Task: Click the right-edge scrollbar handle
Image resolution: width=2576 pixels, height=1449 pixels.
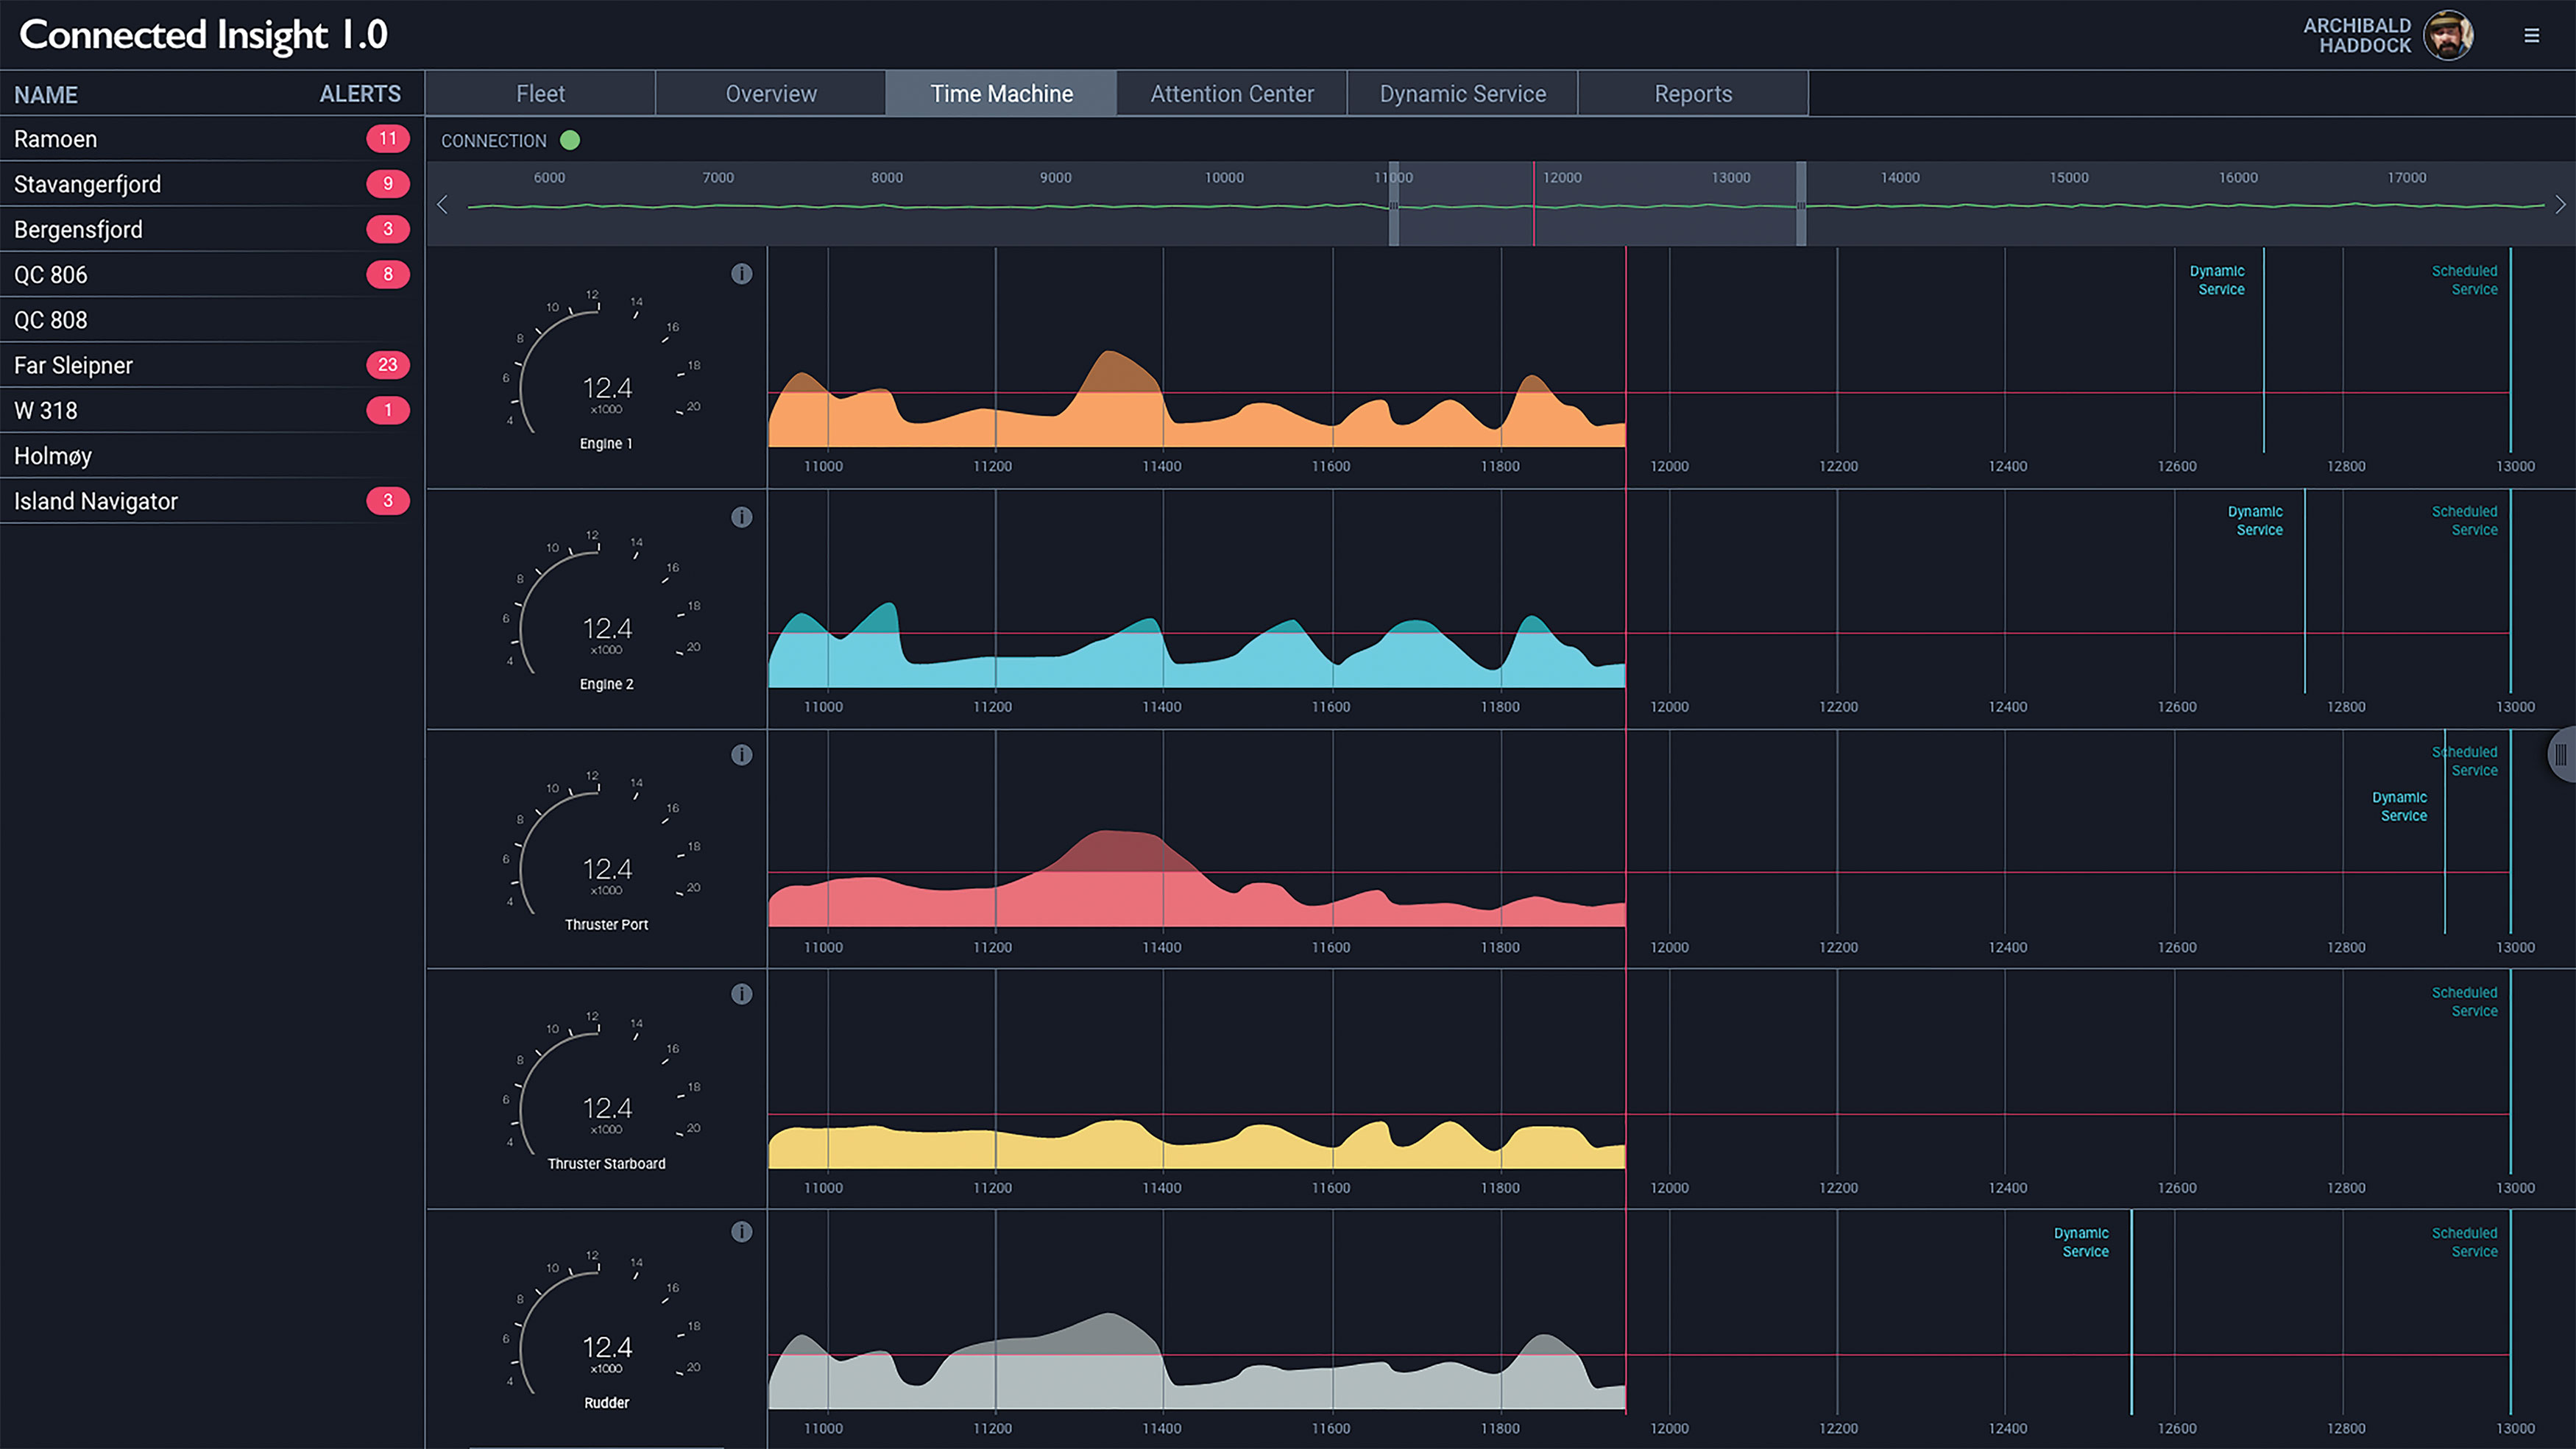Action: coord(2561,755)
